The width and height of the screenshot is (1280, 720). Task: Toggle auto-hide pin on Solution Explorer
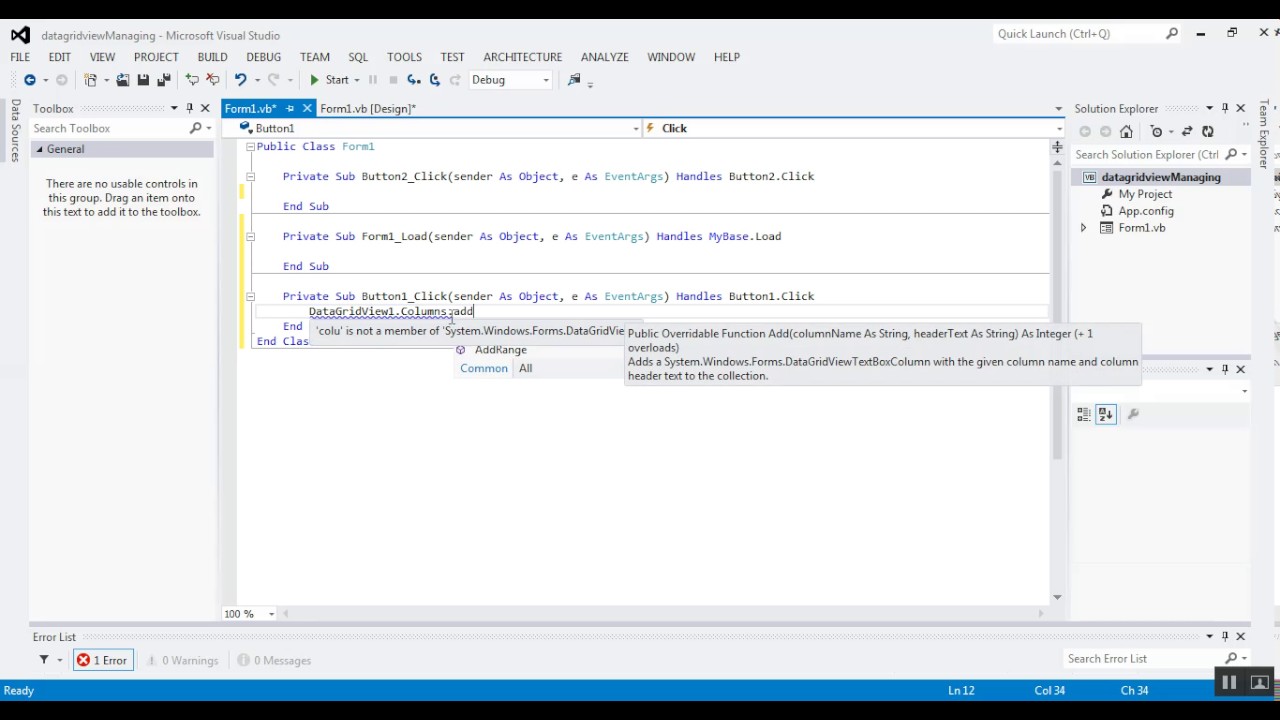1225,108
